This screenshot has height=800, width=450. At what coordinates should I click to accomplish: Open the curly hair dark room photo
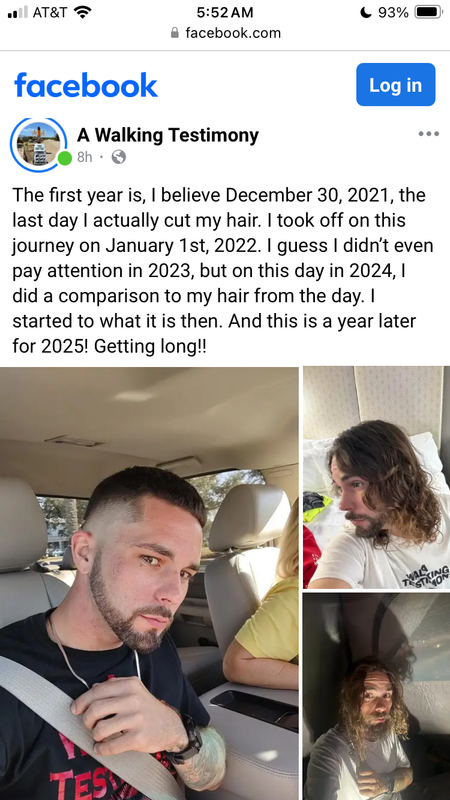click(377, 696)
